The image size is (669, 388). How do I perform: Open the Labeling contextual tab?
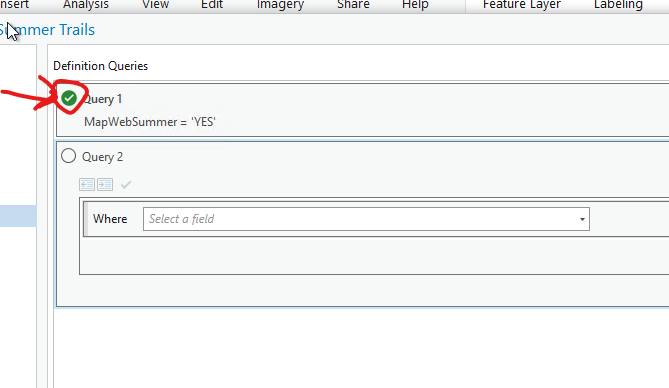coord(618,5)
